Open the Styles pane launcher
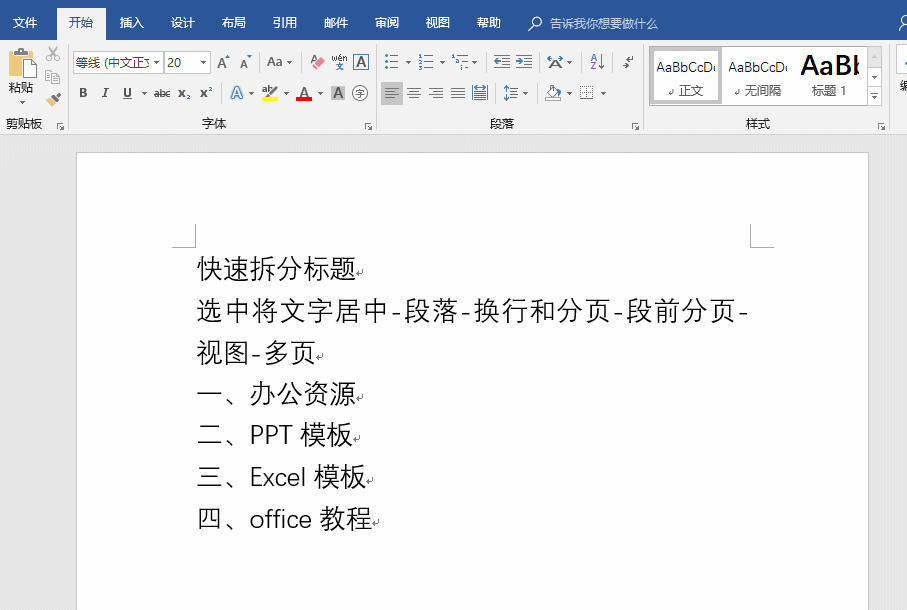This screenshot has height=610, width=907. pos(881,126)
